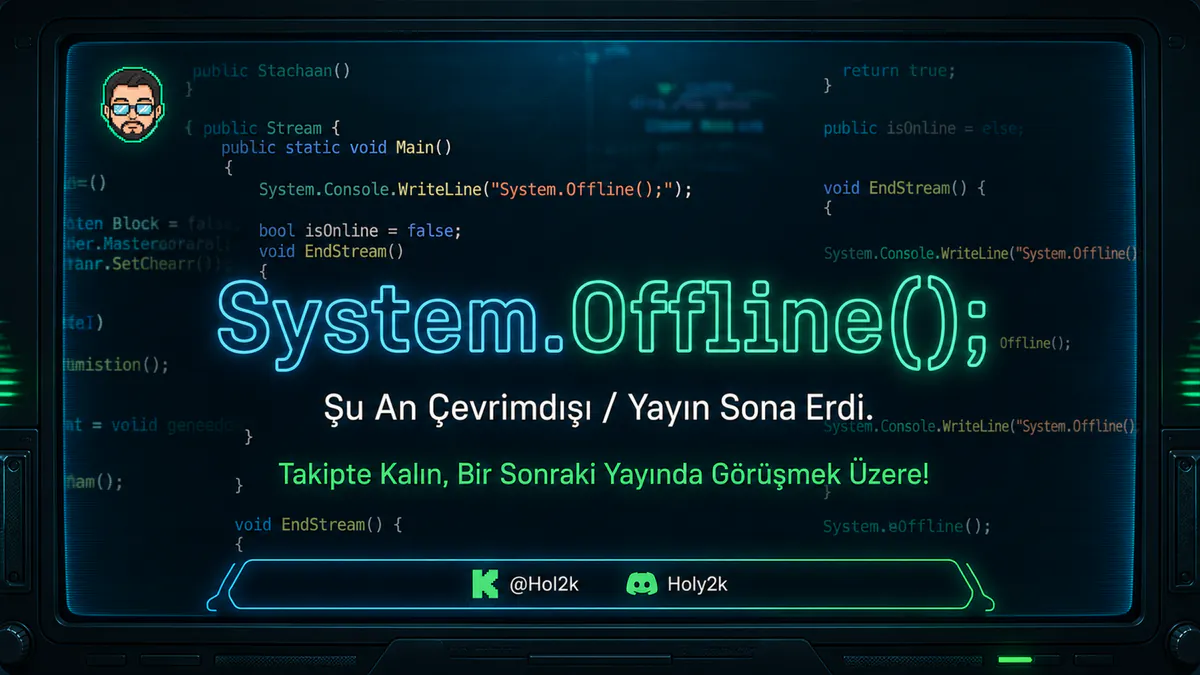Screen dimensions: 1200x675
Task: Click "Takipte Kalın, Bir Sonraki Yayında Görüşmek Üzere!" text
Action: (x=603, y=474)
